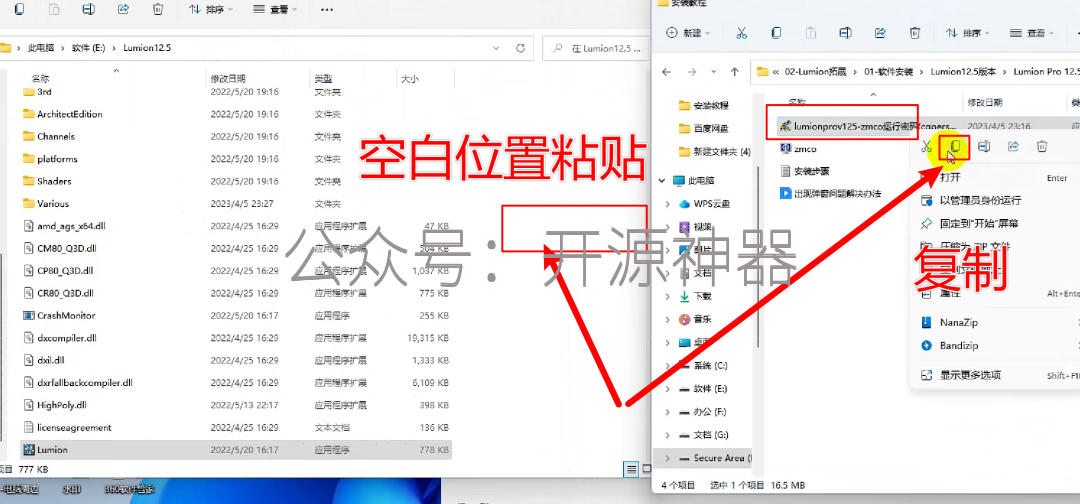The image size is (1080, 504).
Task: Expand the 软件 (E:) drive node in sidebar
Action: click(x=667, y=389)
